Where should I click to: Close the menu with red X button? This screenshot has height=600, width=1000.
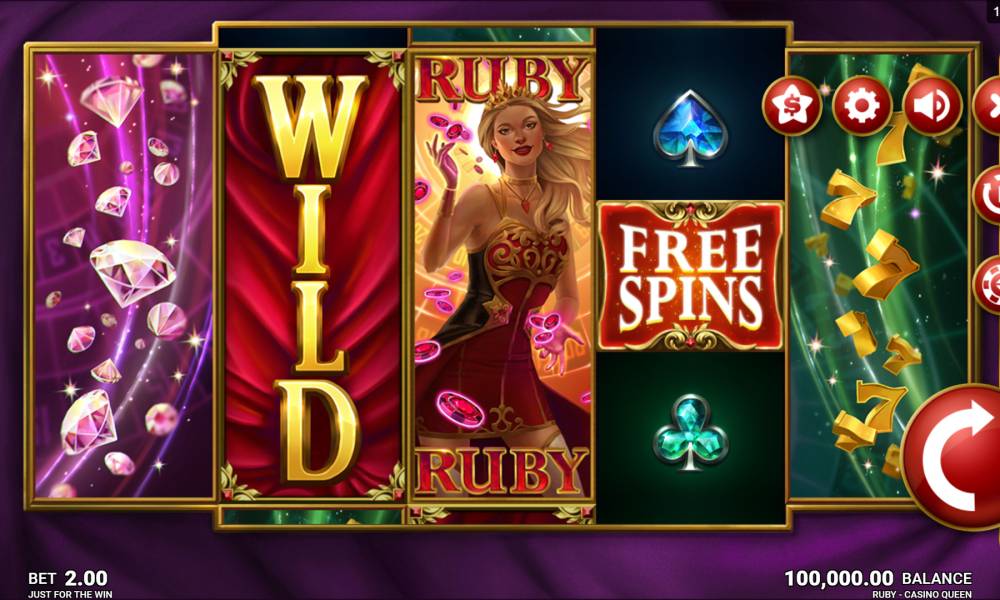[987, 105]
